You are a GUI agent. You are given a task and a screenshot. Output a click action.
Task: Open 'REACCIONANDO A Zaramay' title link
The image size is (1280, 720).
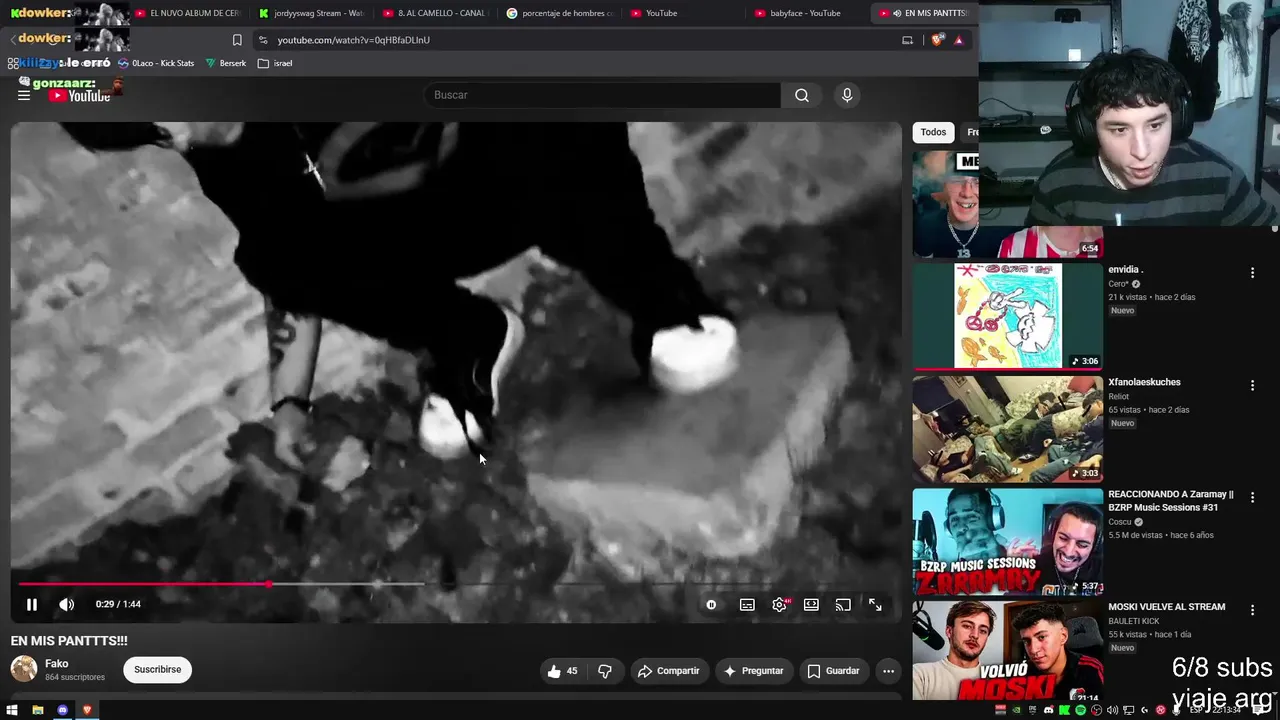click(x=1171, y=501)
